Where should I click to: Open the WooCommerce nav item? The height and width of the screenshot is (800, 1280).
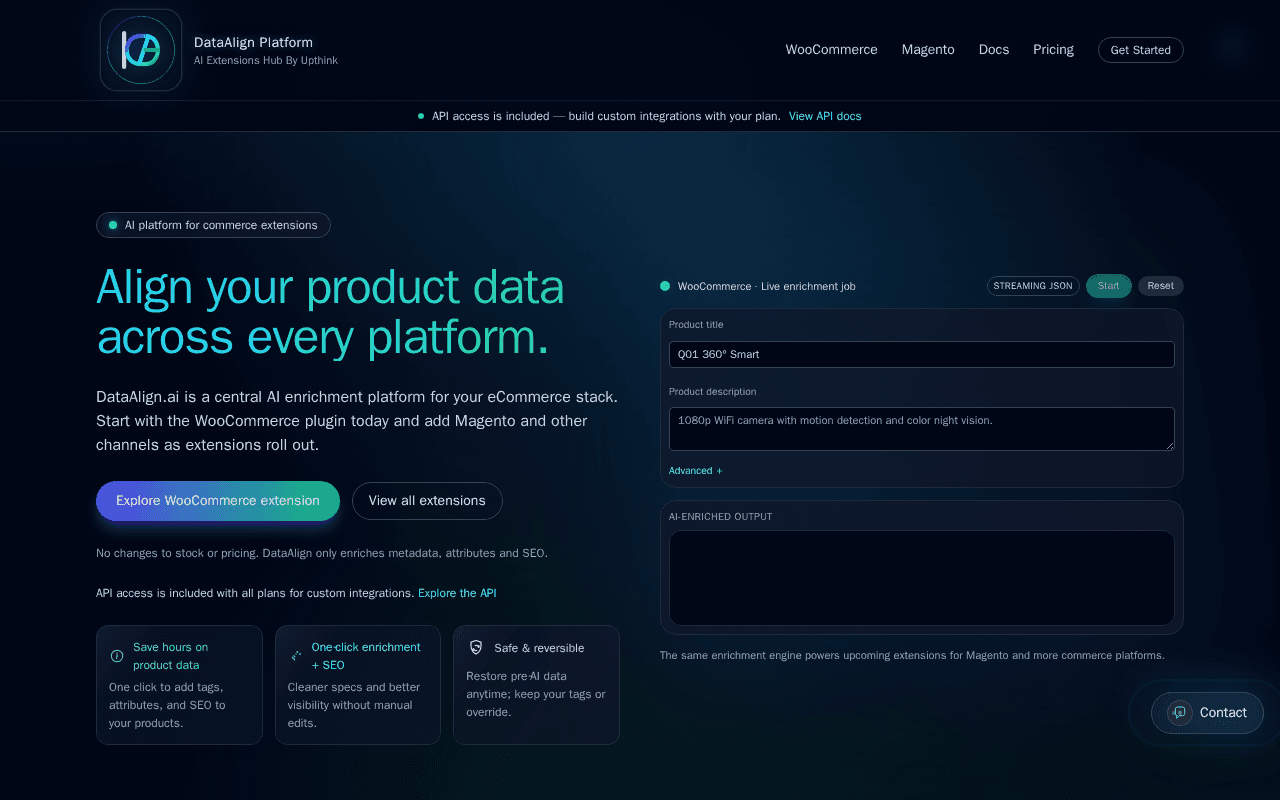point(831,49)
